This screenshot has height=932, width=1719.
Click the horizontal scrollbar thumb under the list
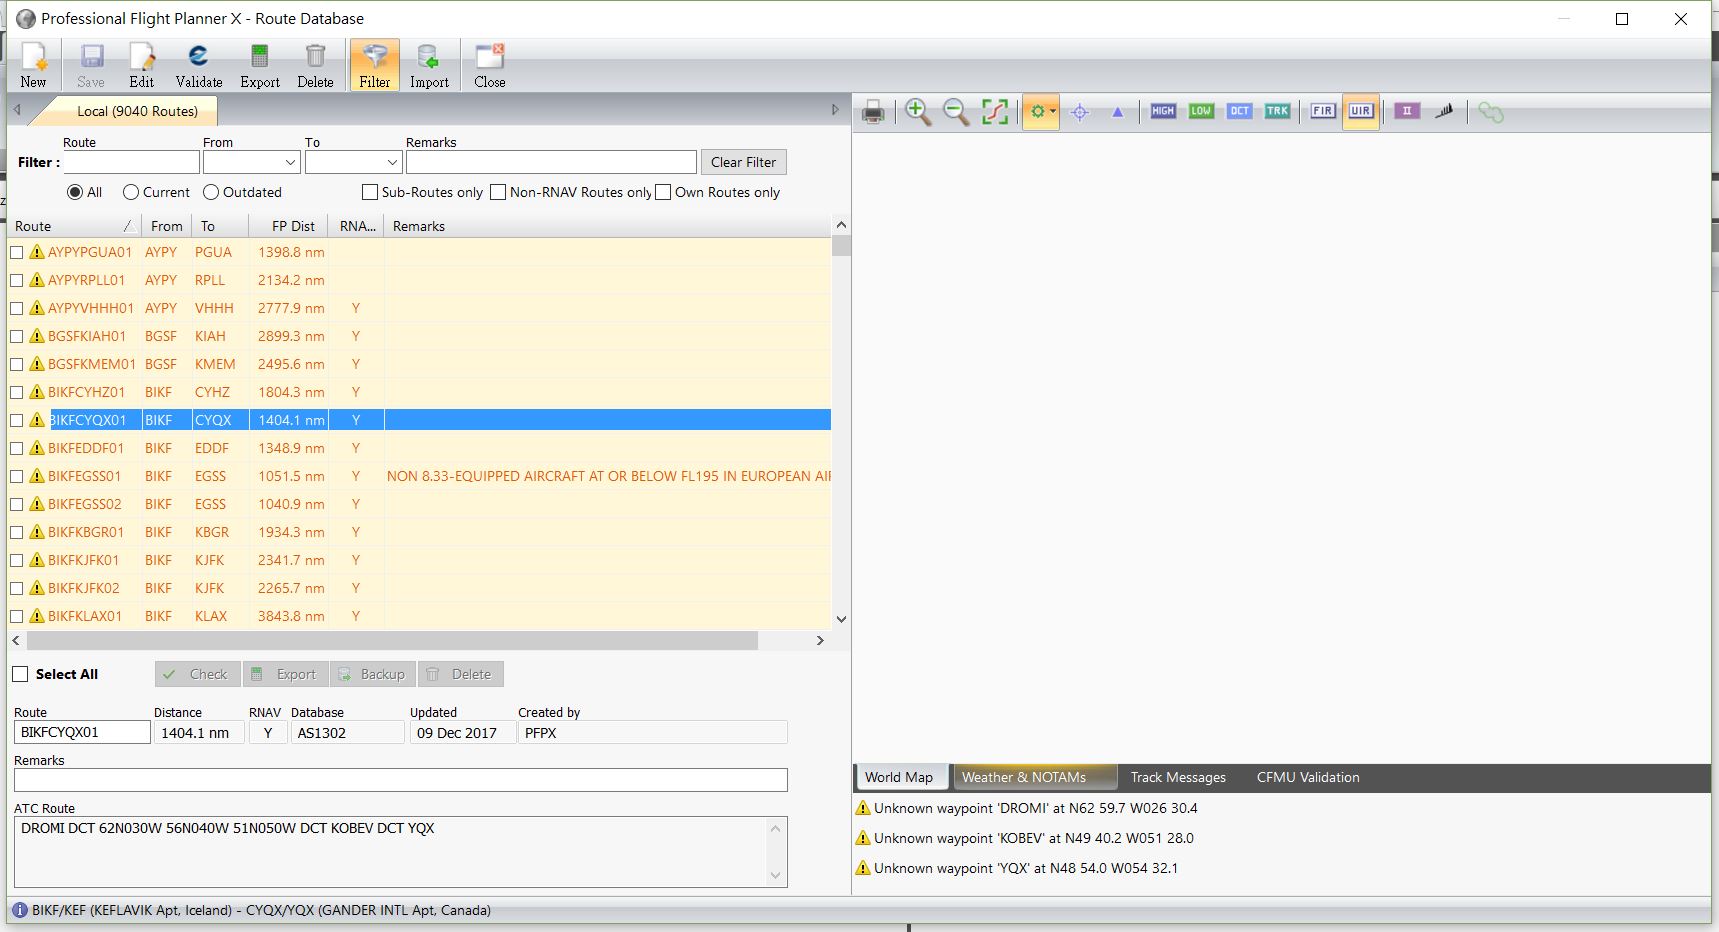pos(392,640)
